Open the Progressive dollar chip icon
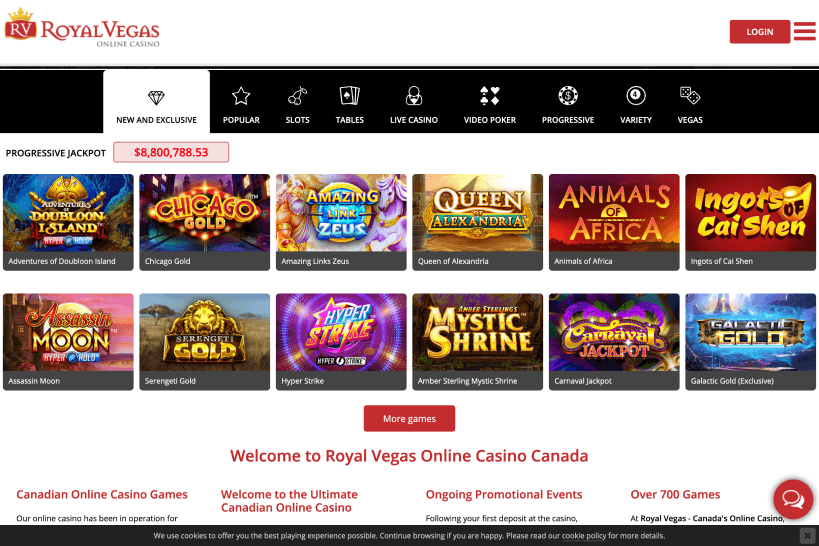The width and height of the screenshot is (819, 546). (x=568, y=96)
